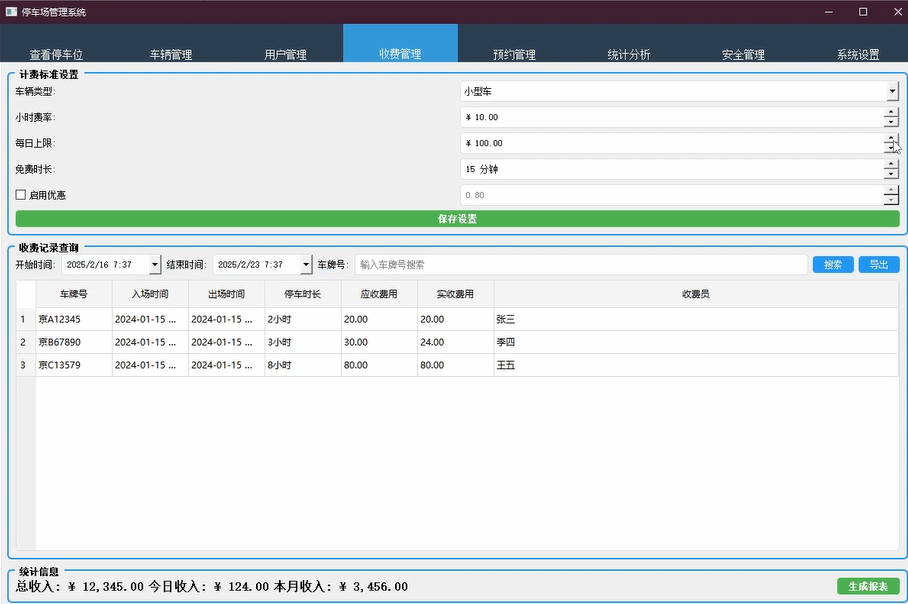Sort by 车牌号 column header
This screenshot has height=604, width=908.
[74, 294]
